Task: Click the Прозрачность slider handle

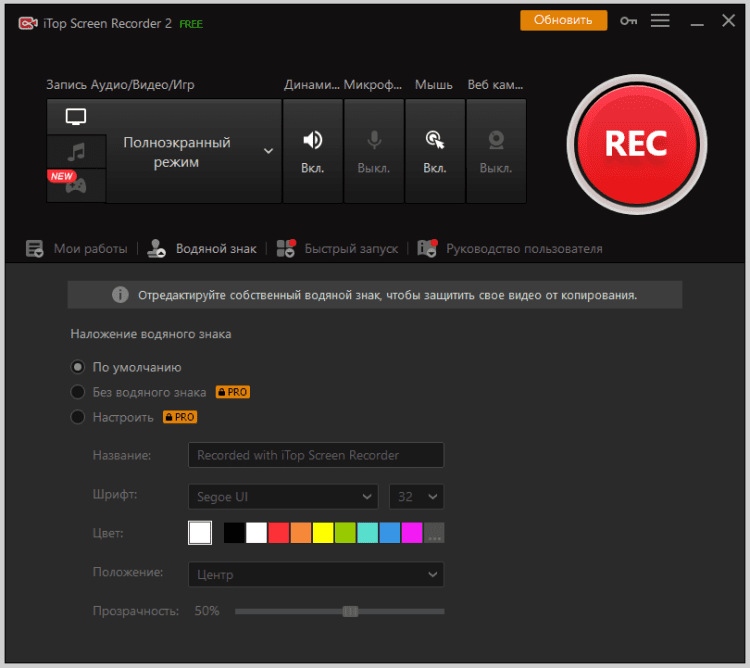Action: click(x=350, y=611)
